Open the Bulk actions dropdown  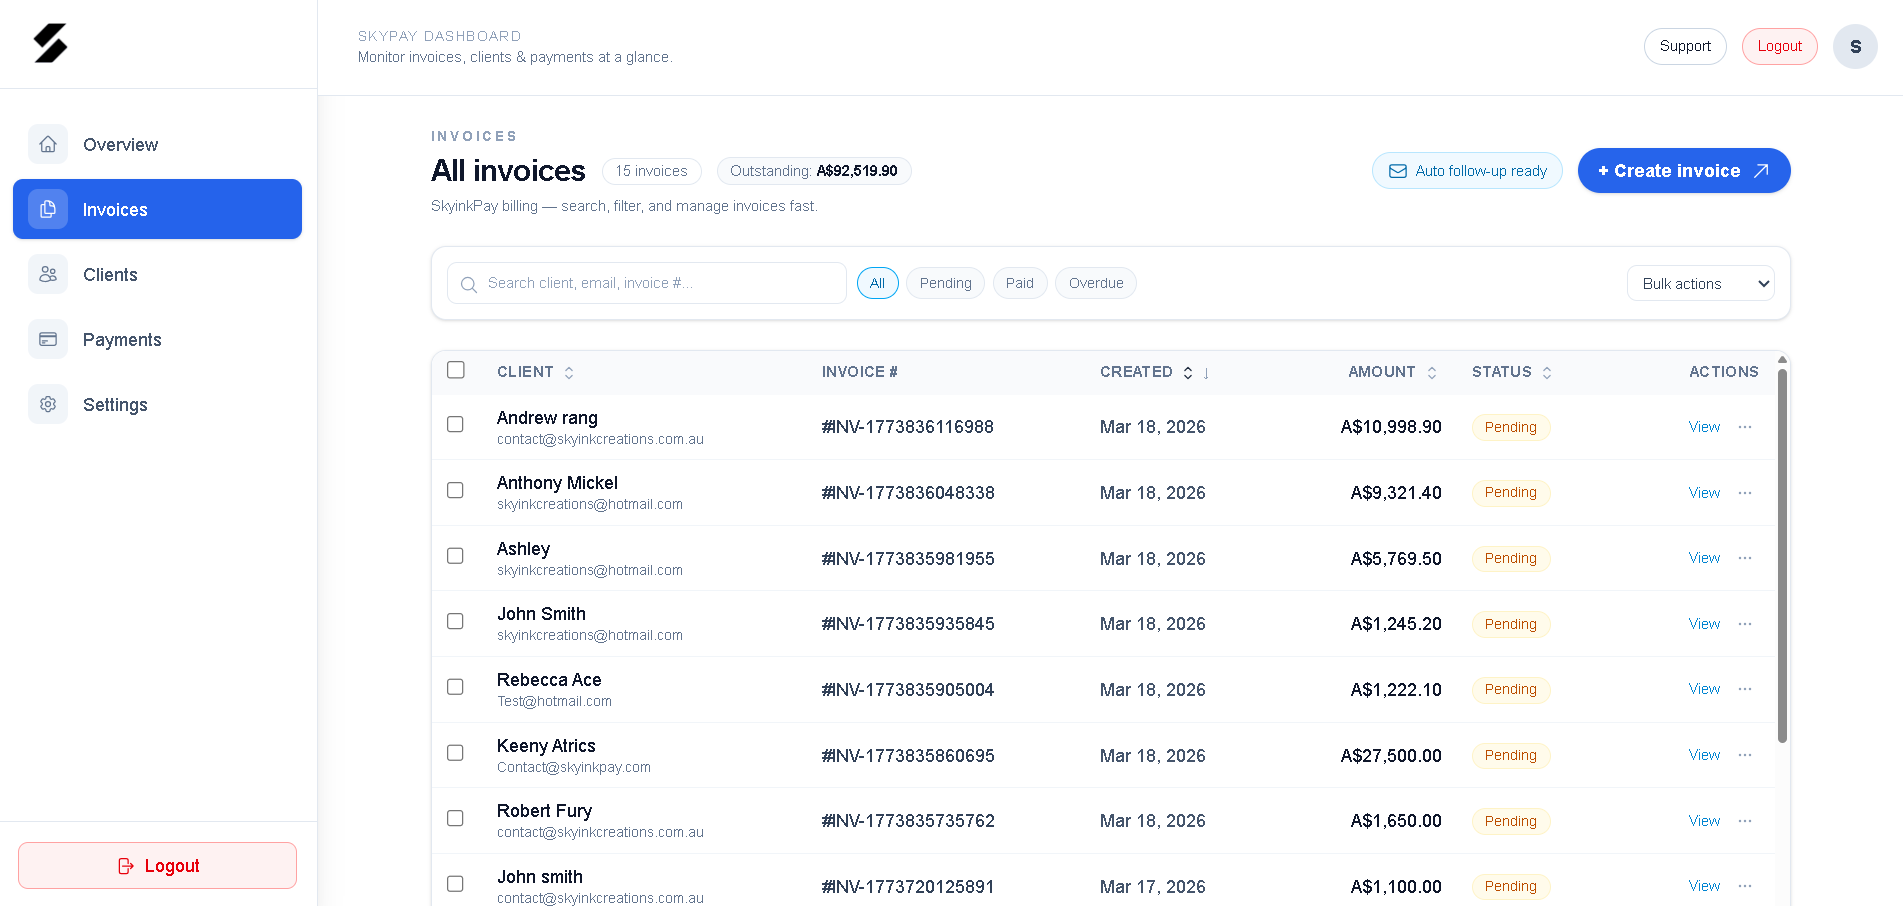(1700, 284)
